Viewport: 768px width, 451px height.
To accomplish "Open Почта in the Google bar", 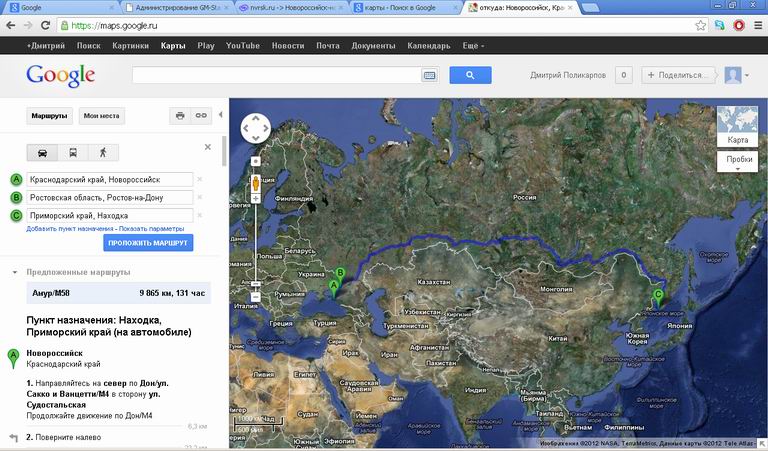I will click(x=328, y=46).
